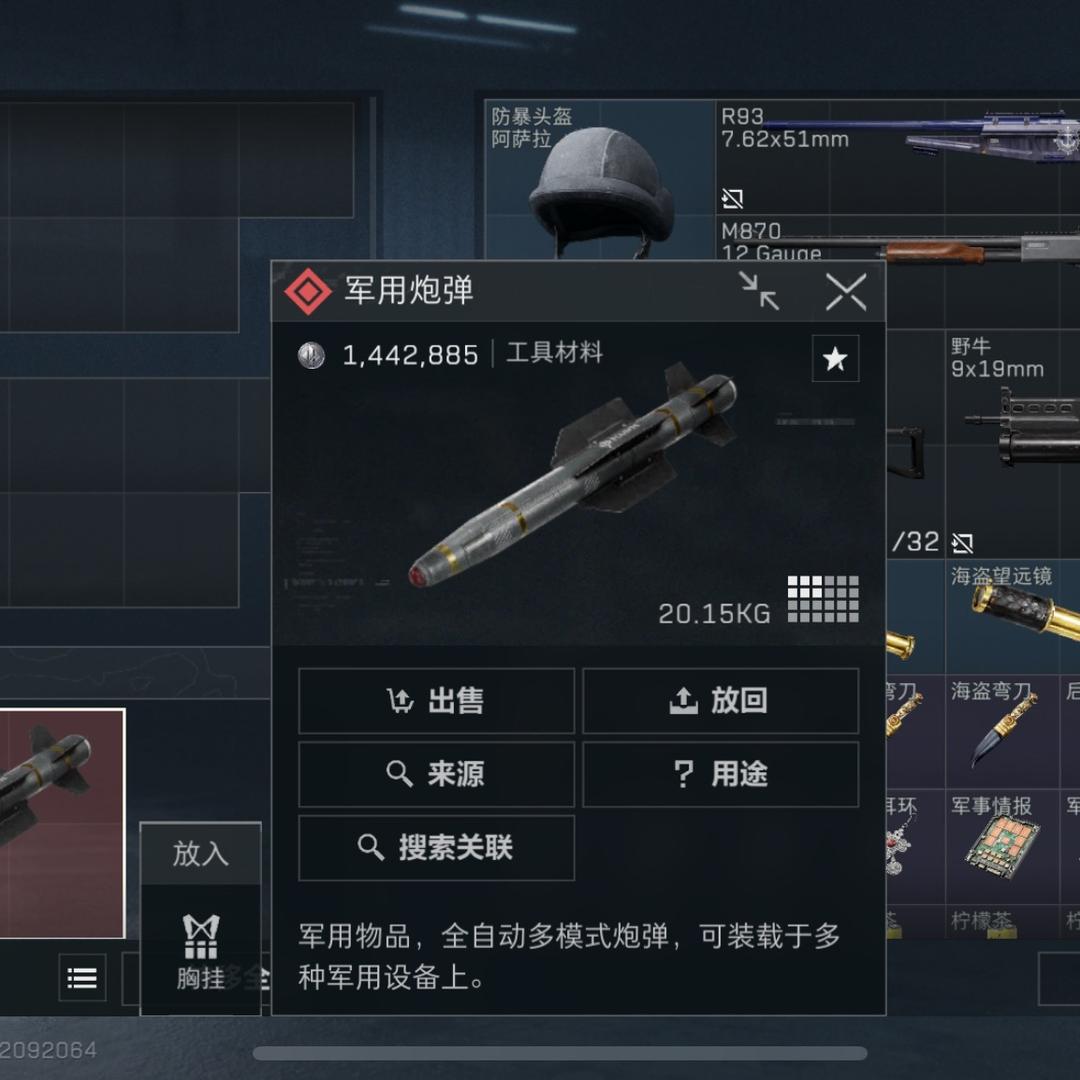Select the M870 12 Gauge shotgun
1080x1080 pixels.
point(897,239)
